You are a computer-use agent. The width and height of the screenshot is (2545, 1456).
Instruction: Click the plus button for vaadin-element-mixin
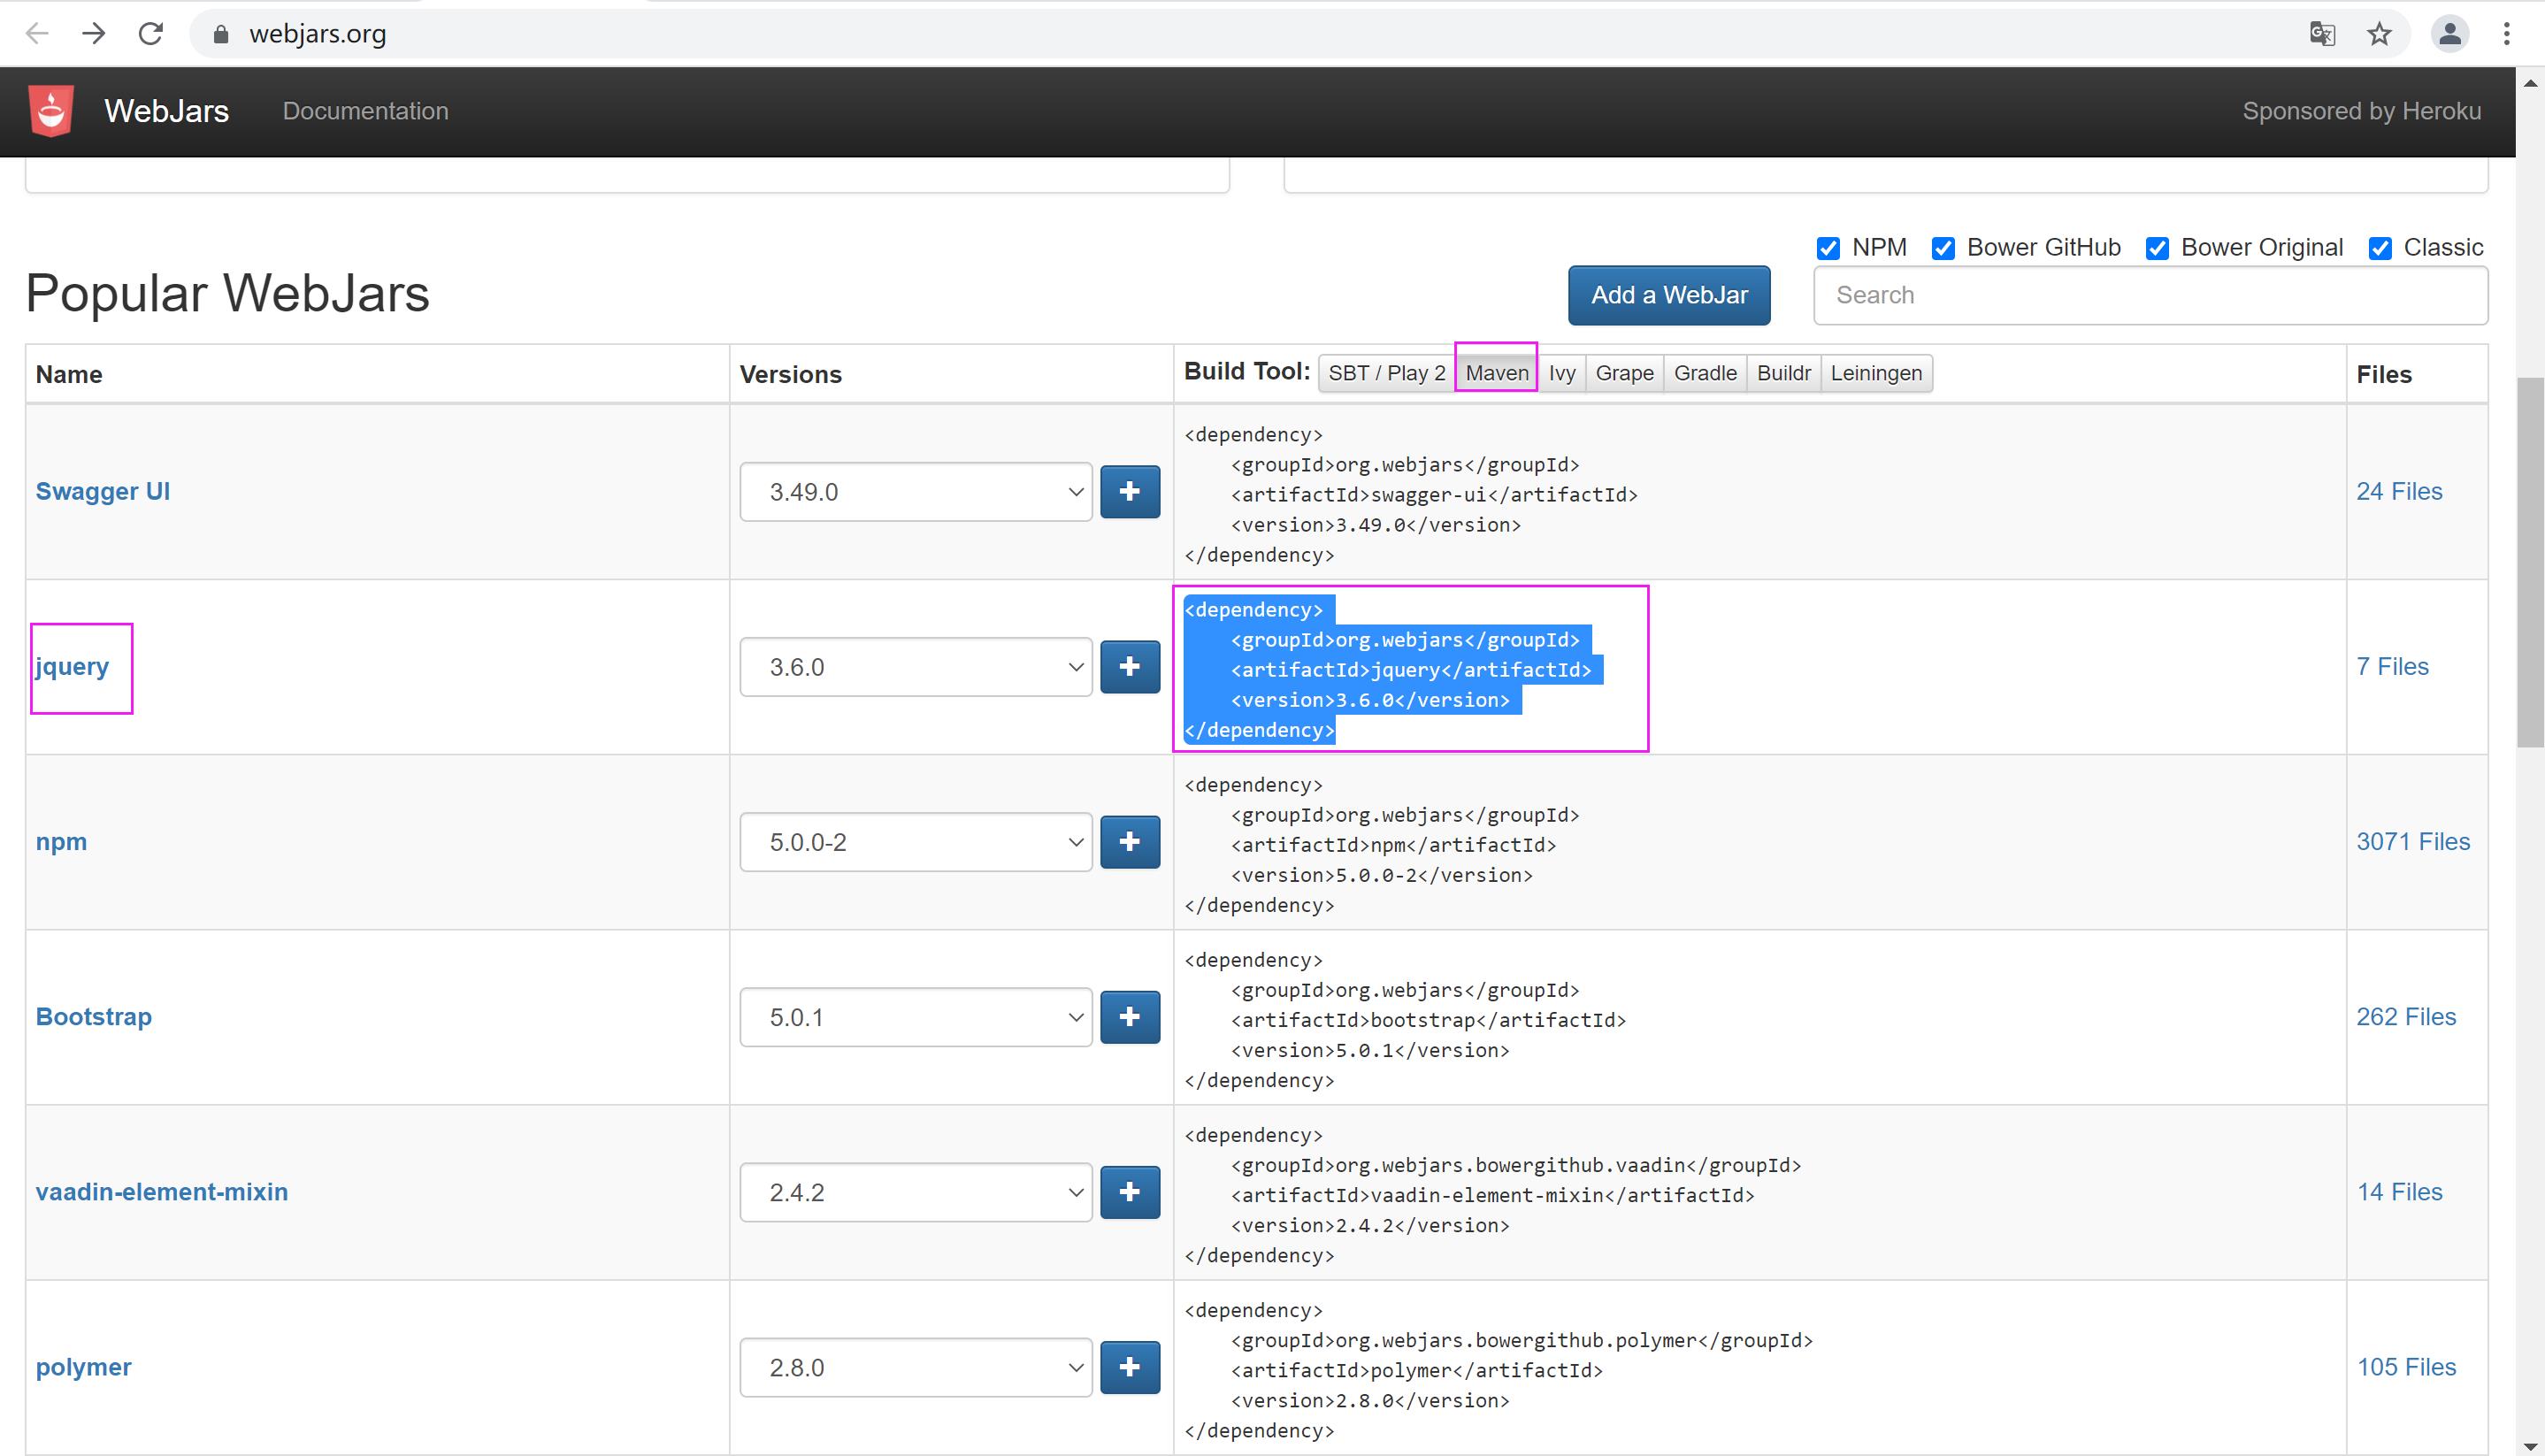click(x=1130, y=1191)
